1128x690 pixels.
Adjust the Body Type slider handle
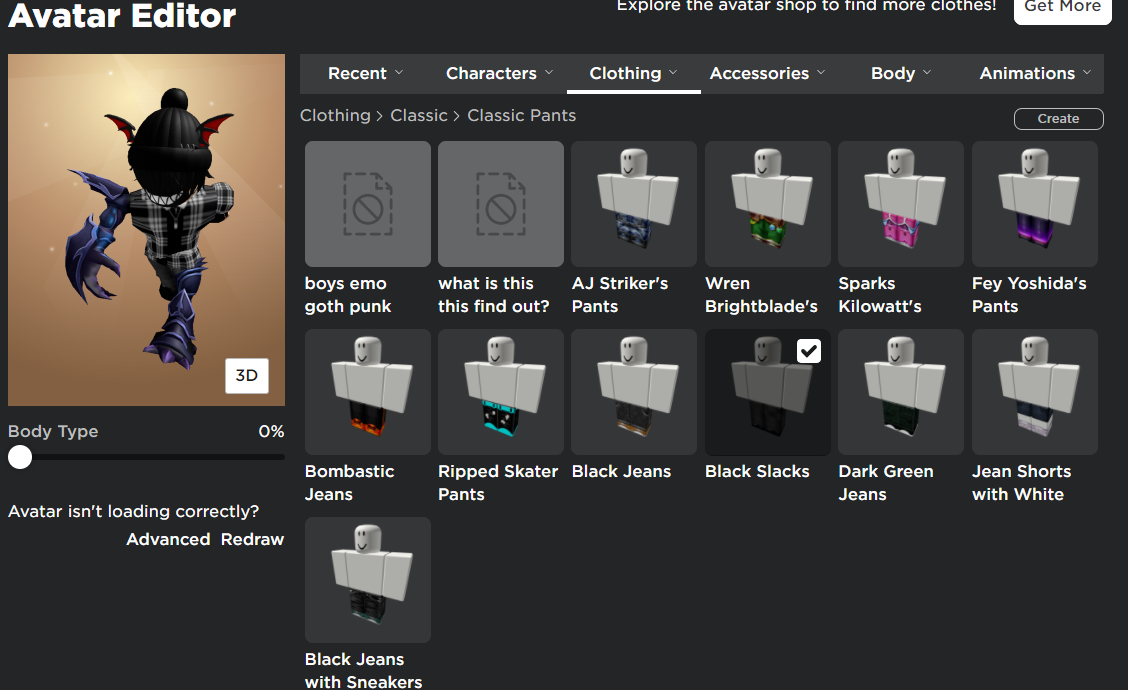pyautogui.click(x=20, y=457)
